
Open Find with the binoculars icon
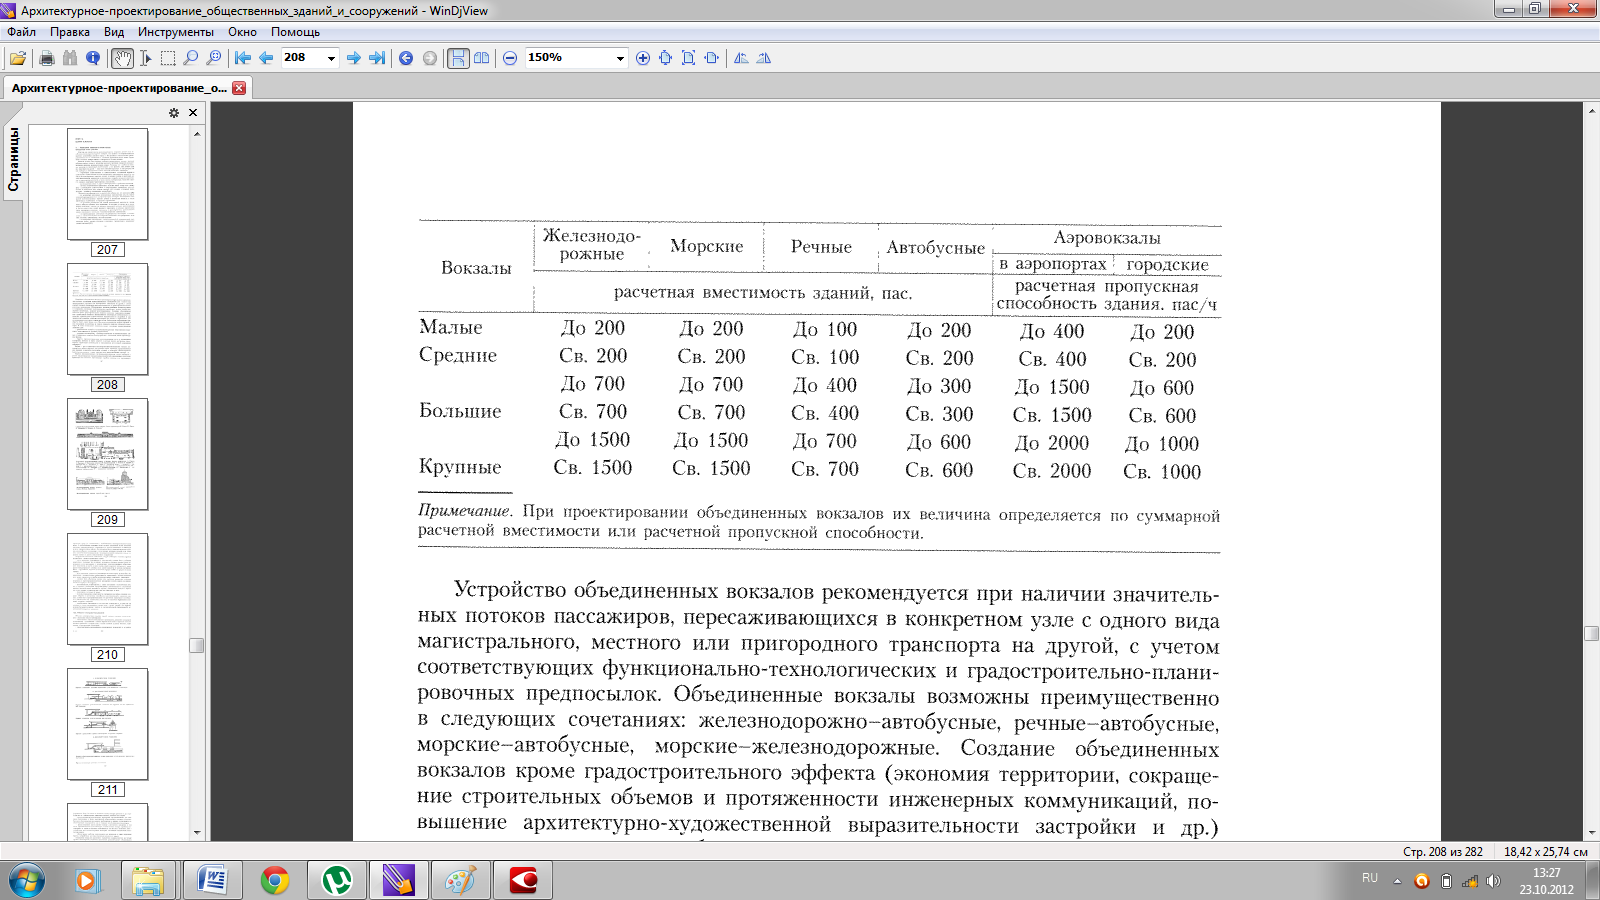coord(69,58)
